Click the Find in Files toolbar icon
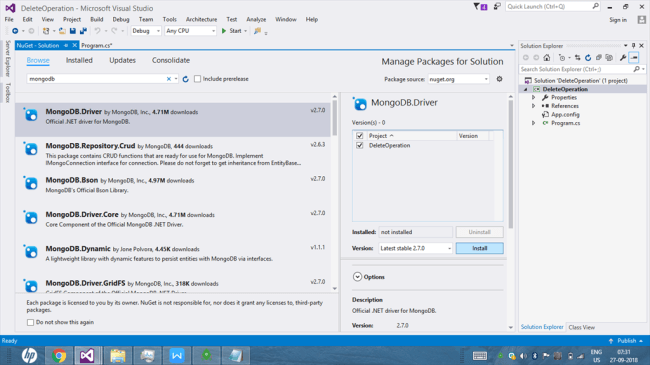The image size is (650, 365). pos(257,31)
